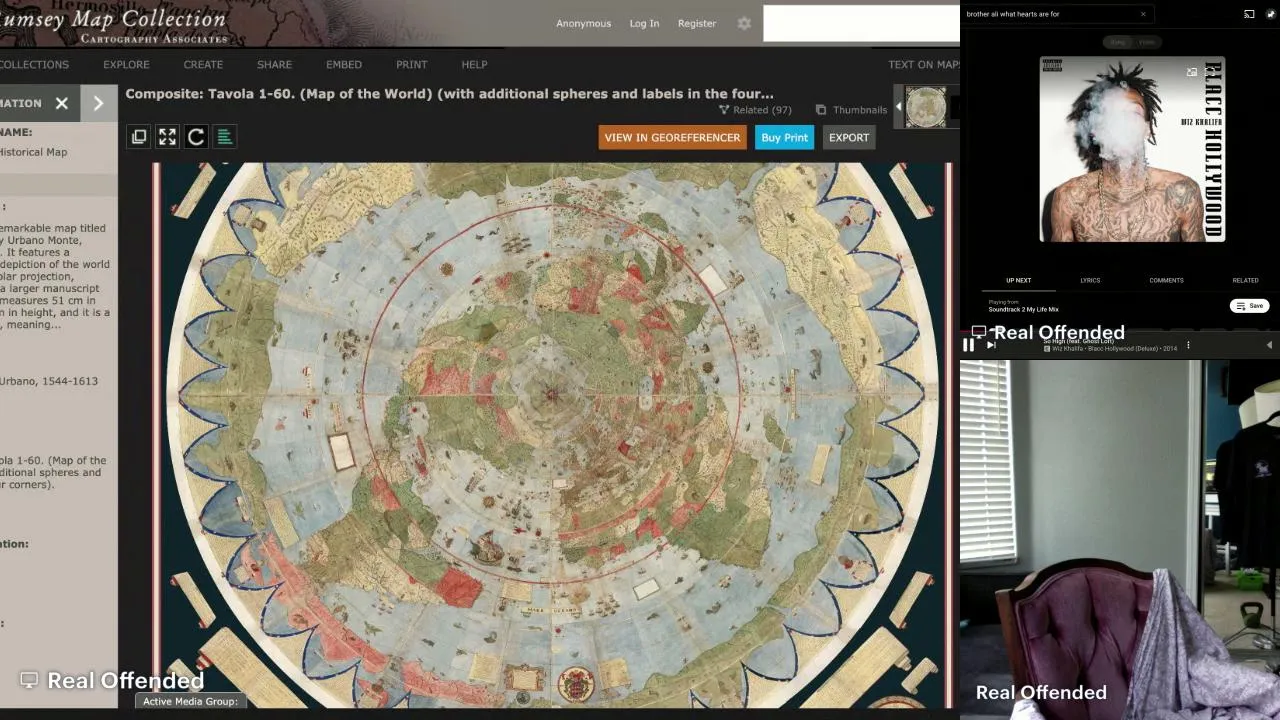This screenshot has width=1280, height=720.
Task: Clear the music search text
Action: (1143, 14)
